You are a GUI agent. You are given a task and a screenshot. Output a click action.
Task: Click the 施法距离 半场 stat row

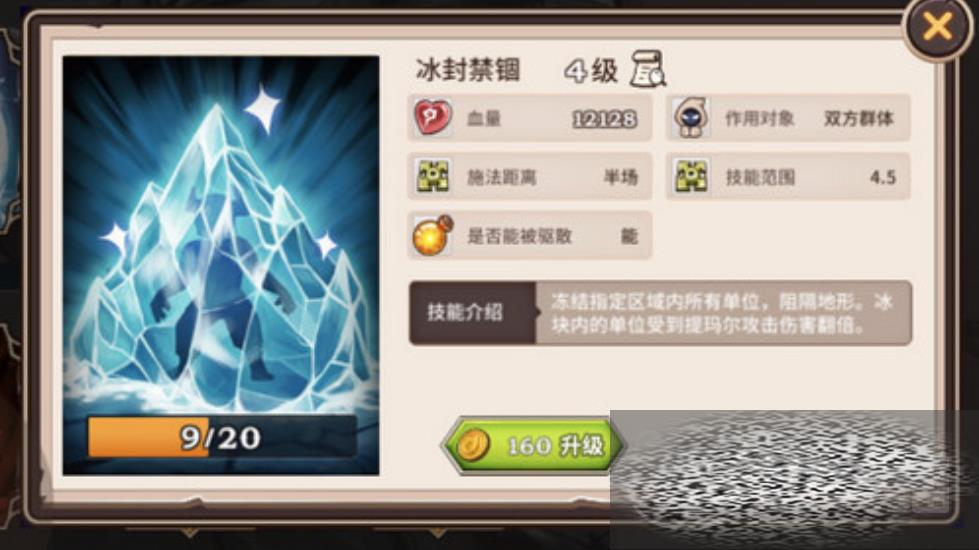coord(529,177)
